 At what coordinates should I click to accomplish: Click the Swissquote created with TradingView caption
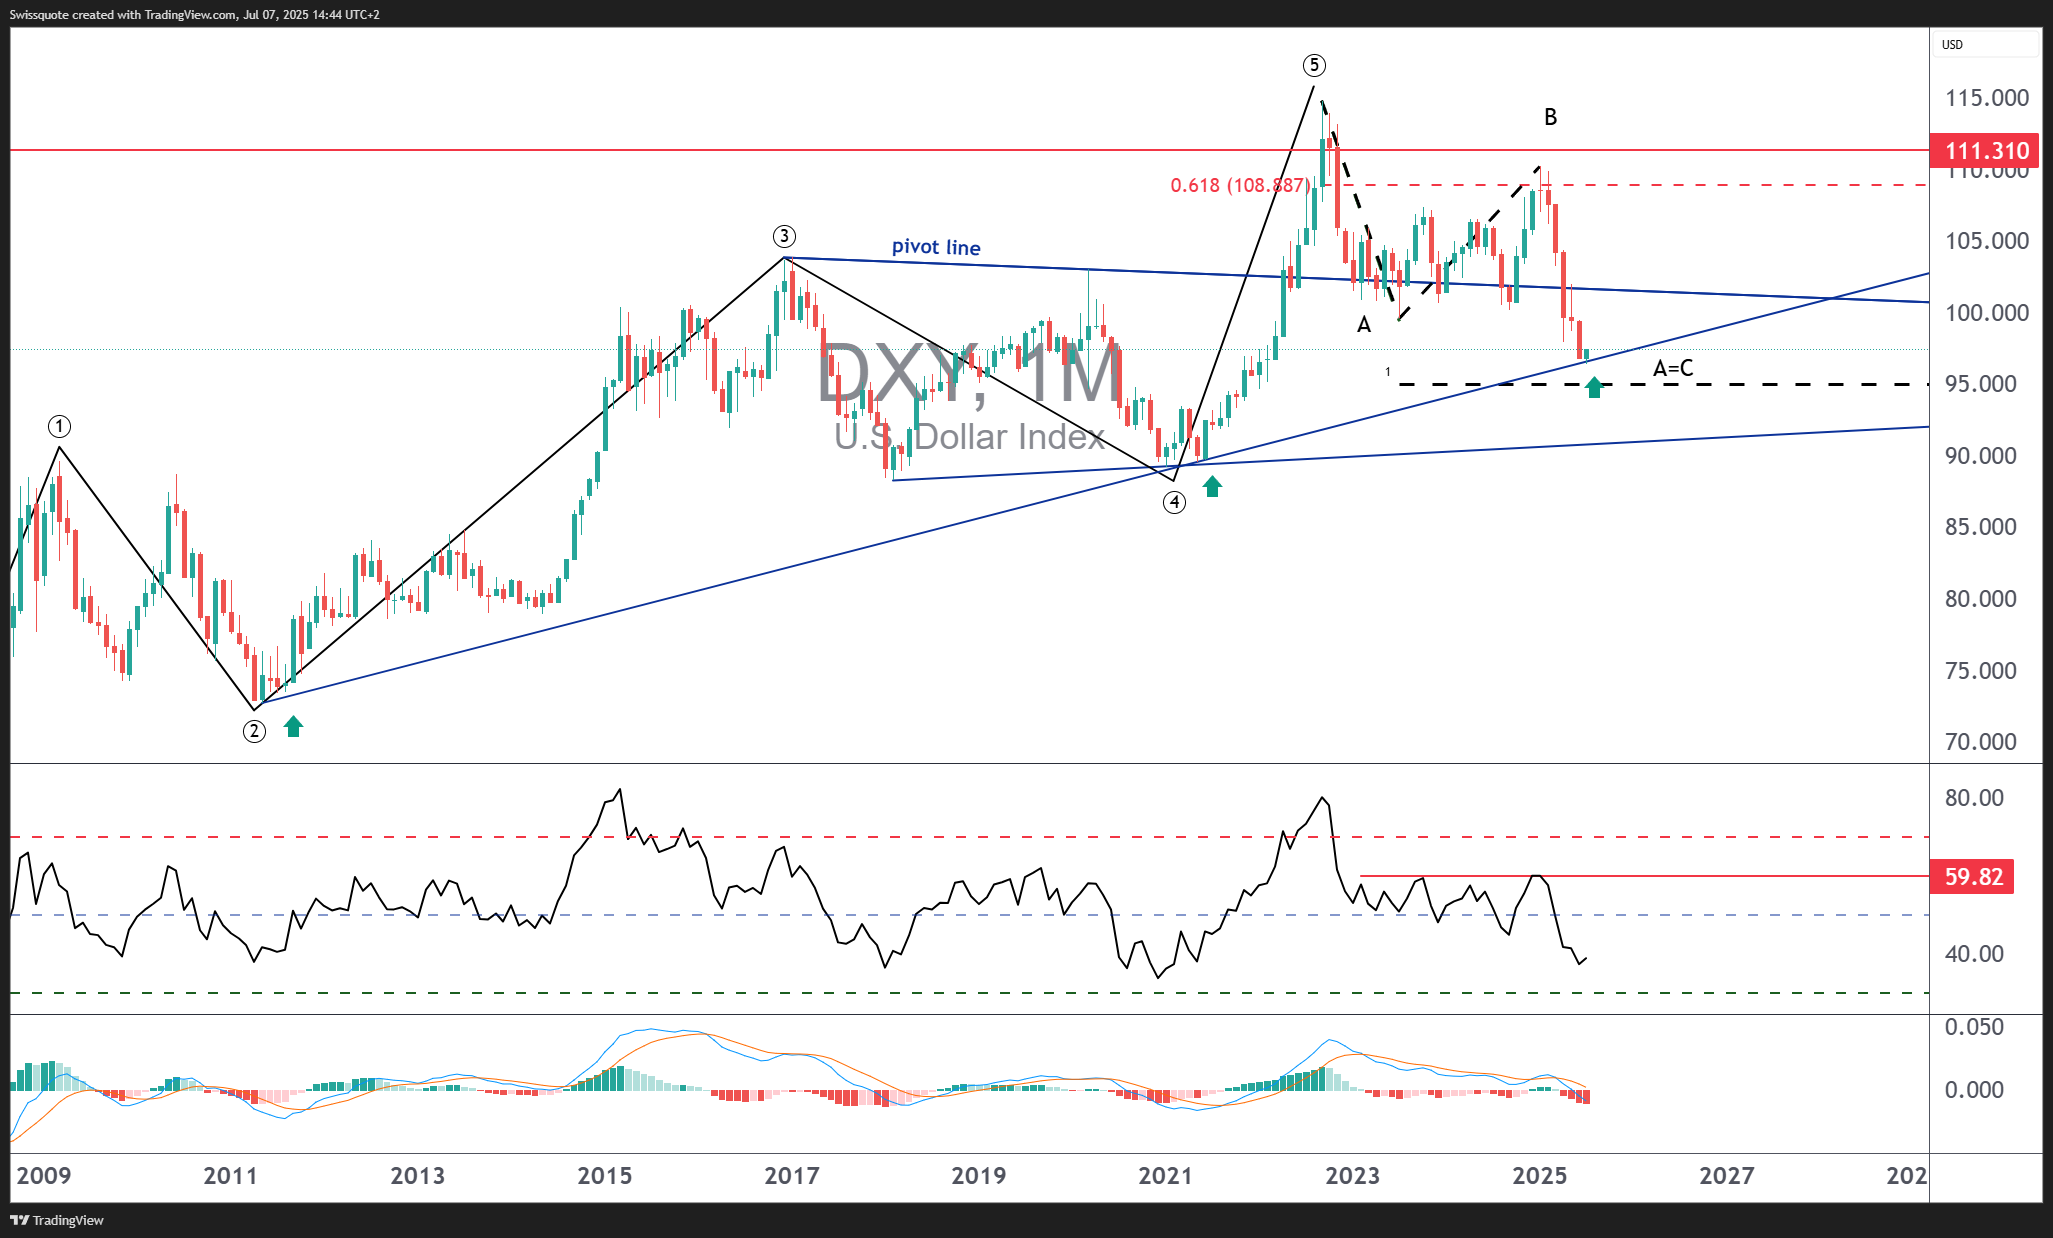[x=195, y=14]
